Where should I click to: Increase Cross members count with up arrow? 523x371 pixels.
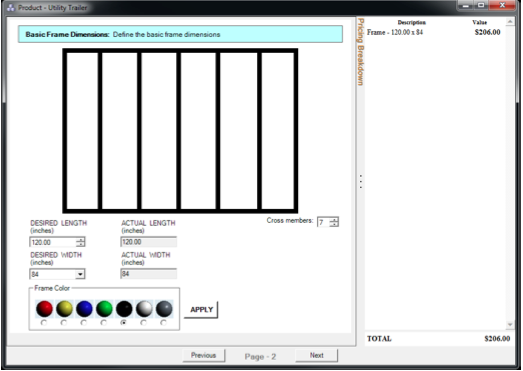click(x=334, y=220)
